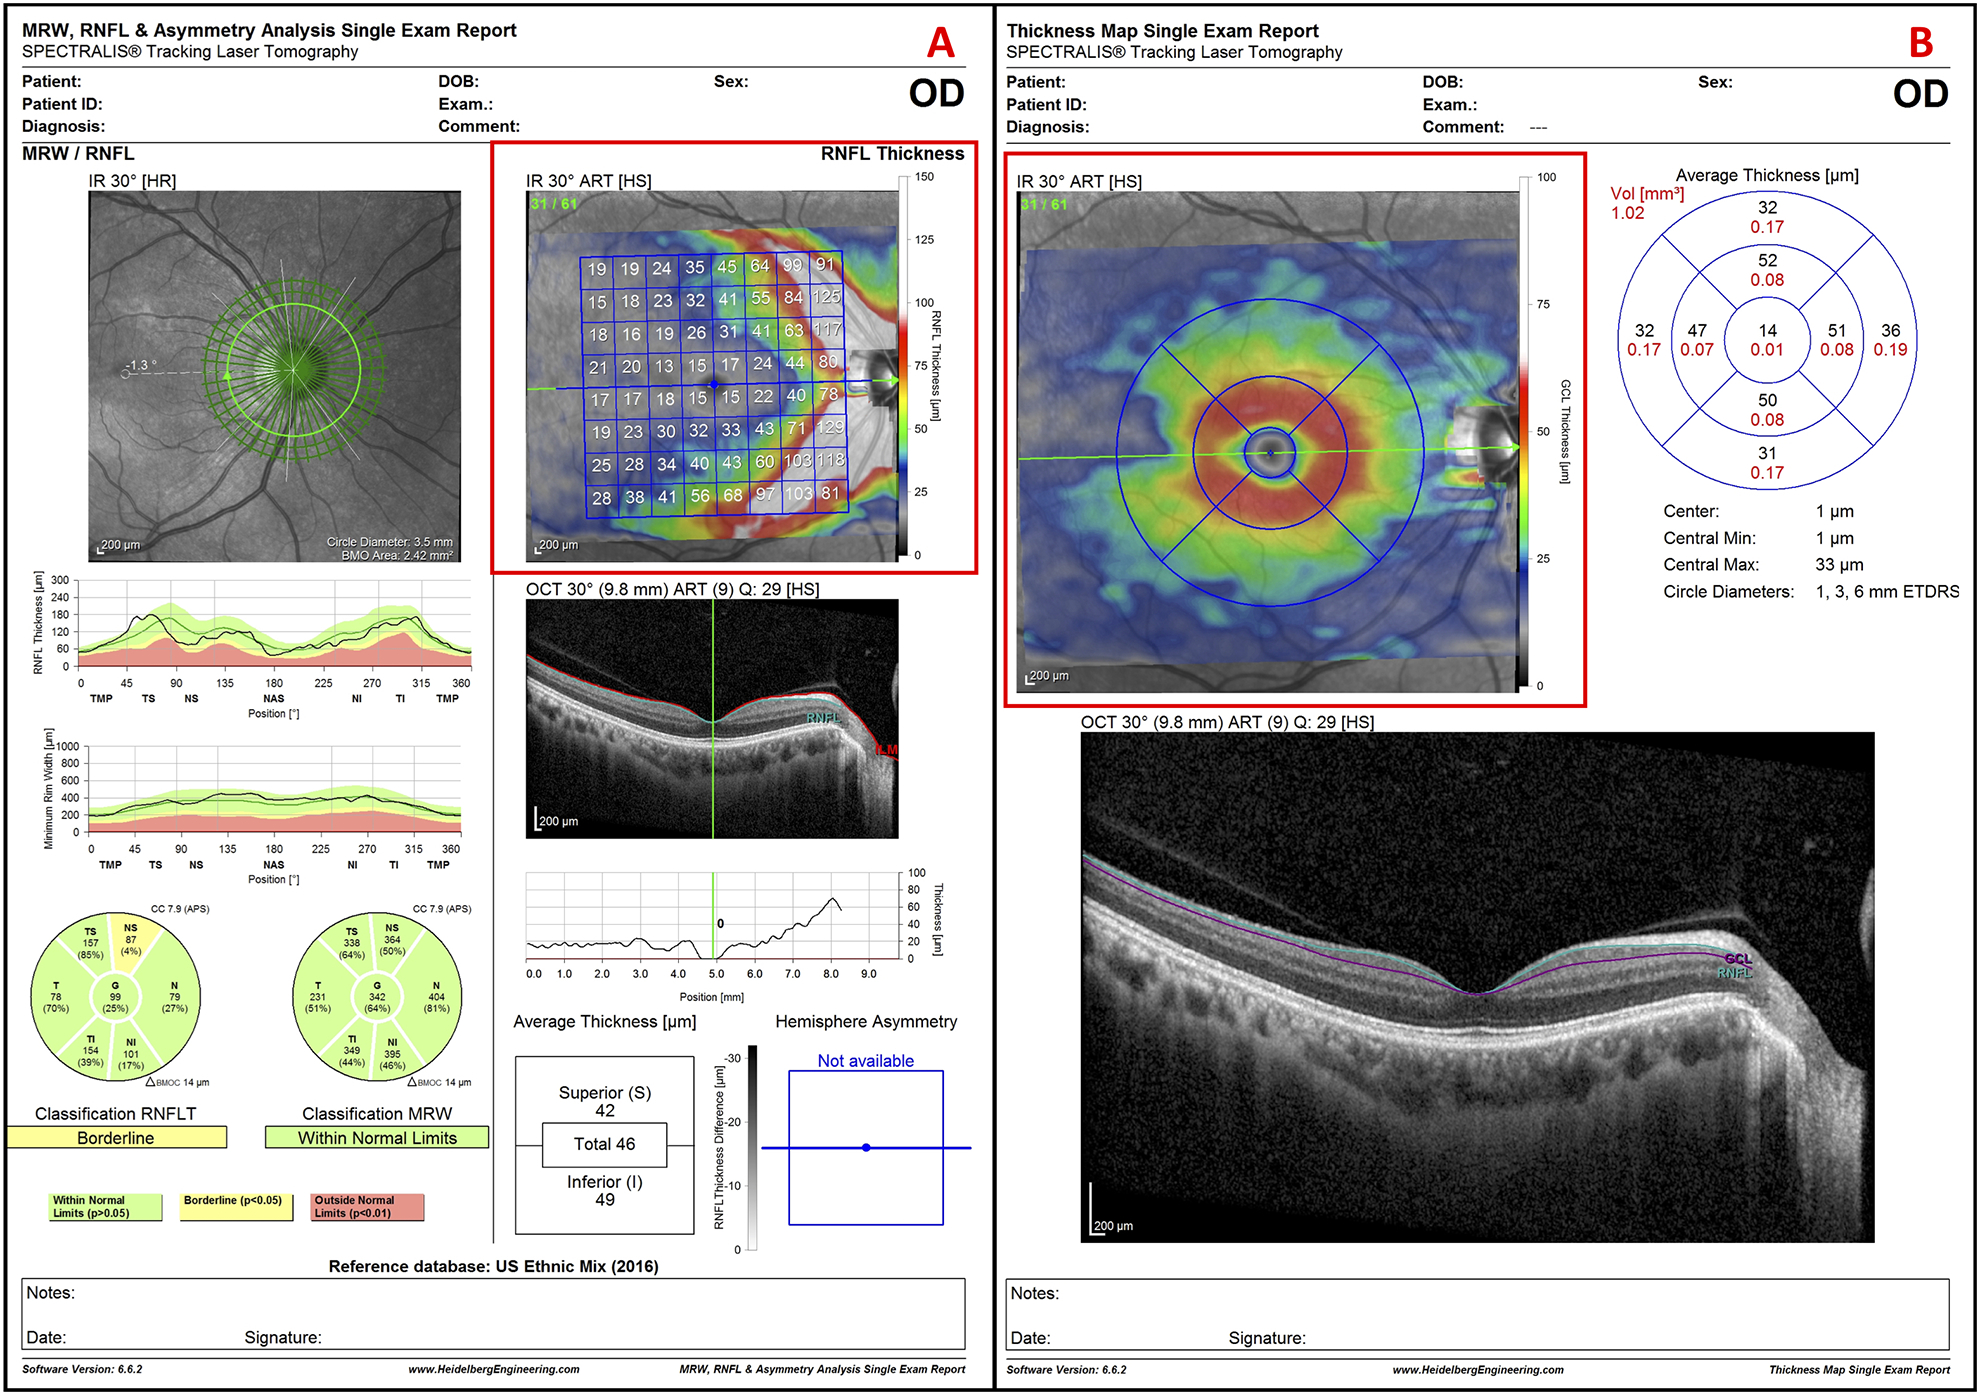The height and width of the screenshot is (1395, 1980).
Task: Click the yellow Borderline classification RNFLT bar
Action: pyautogui.click(x=116, y=1138)
